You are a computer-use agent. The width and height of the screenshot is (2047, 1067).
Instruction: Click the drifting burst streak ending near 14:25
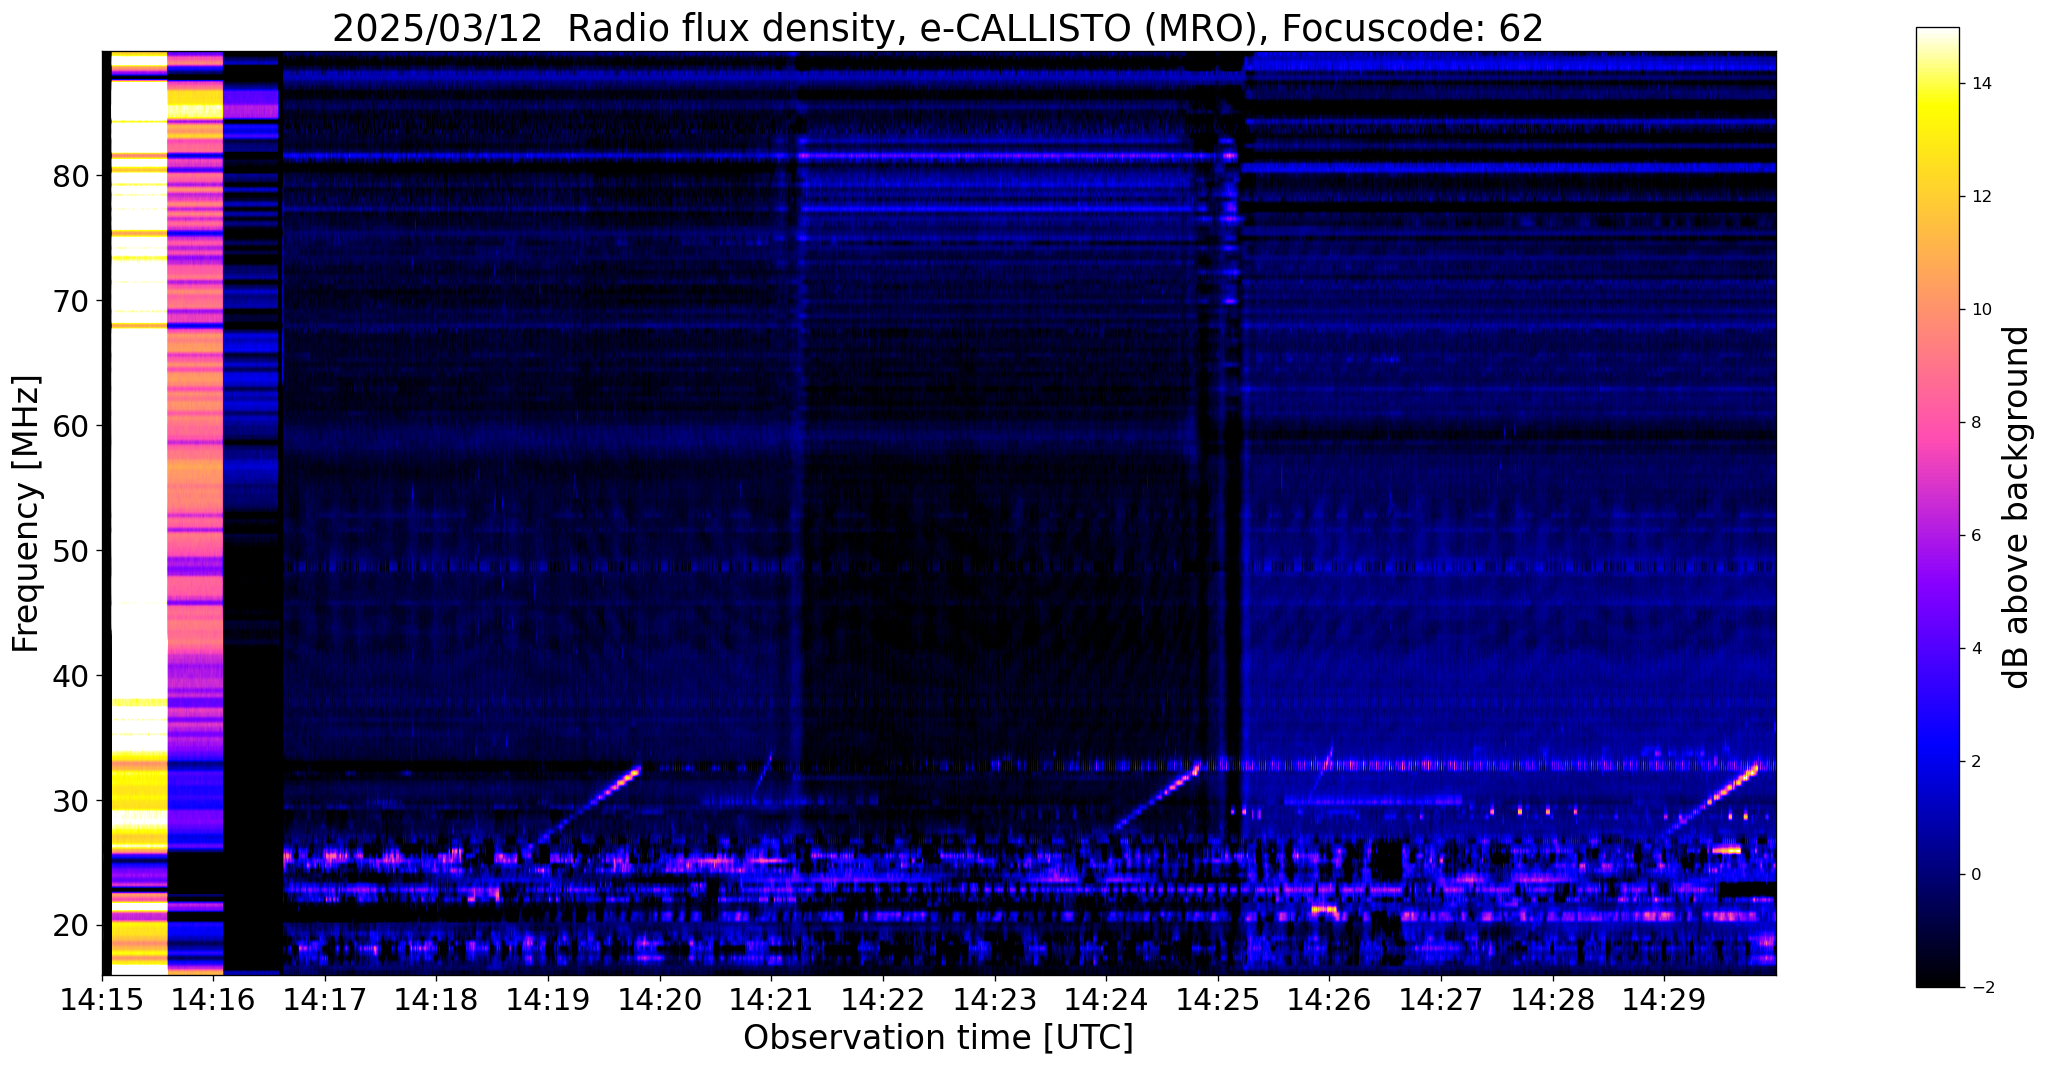coord(1155,796)
